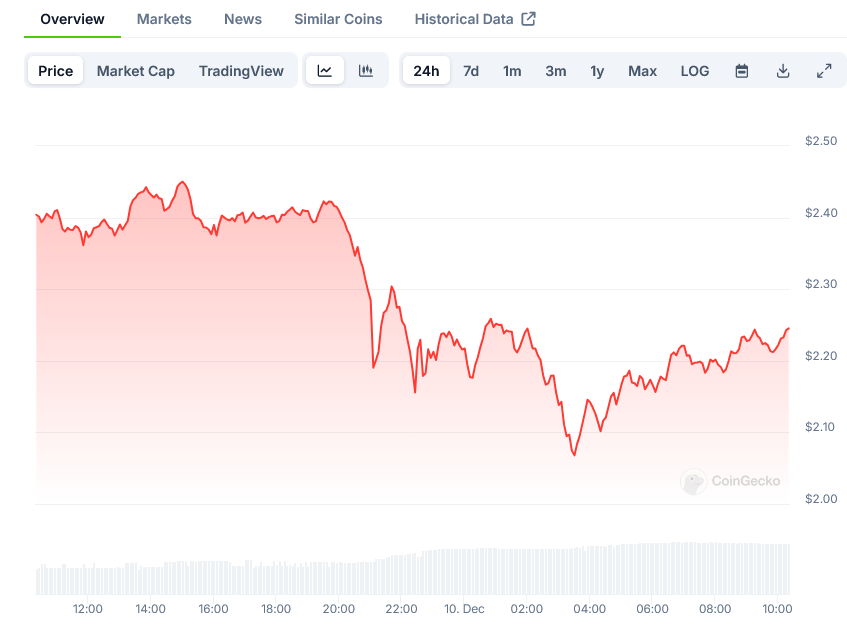Switch to line chart view icon
The width and height of the screenshot is (847, 629).
coord(325,71)
